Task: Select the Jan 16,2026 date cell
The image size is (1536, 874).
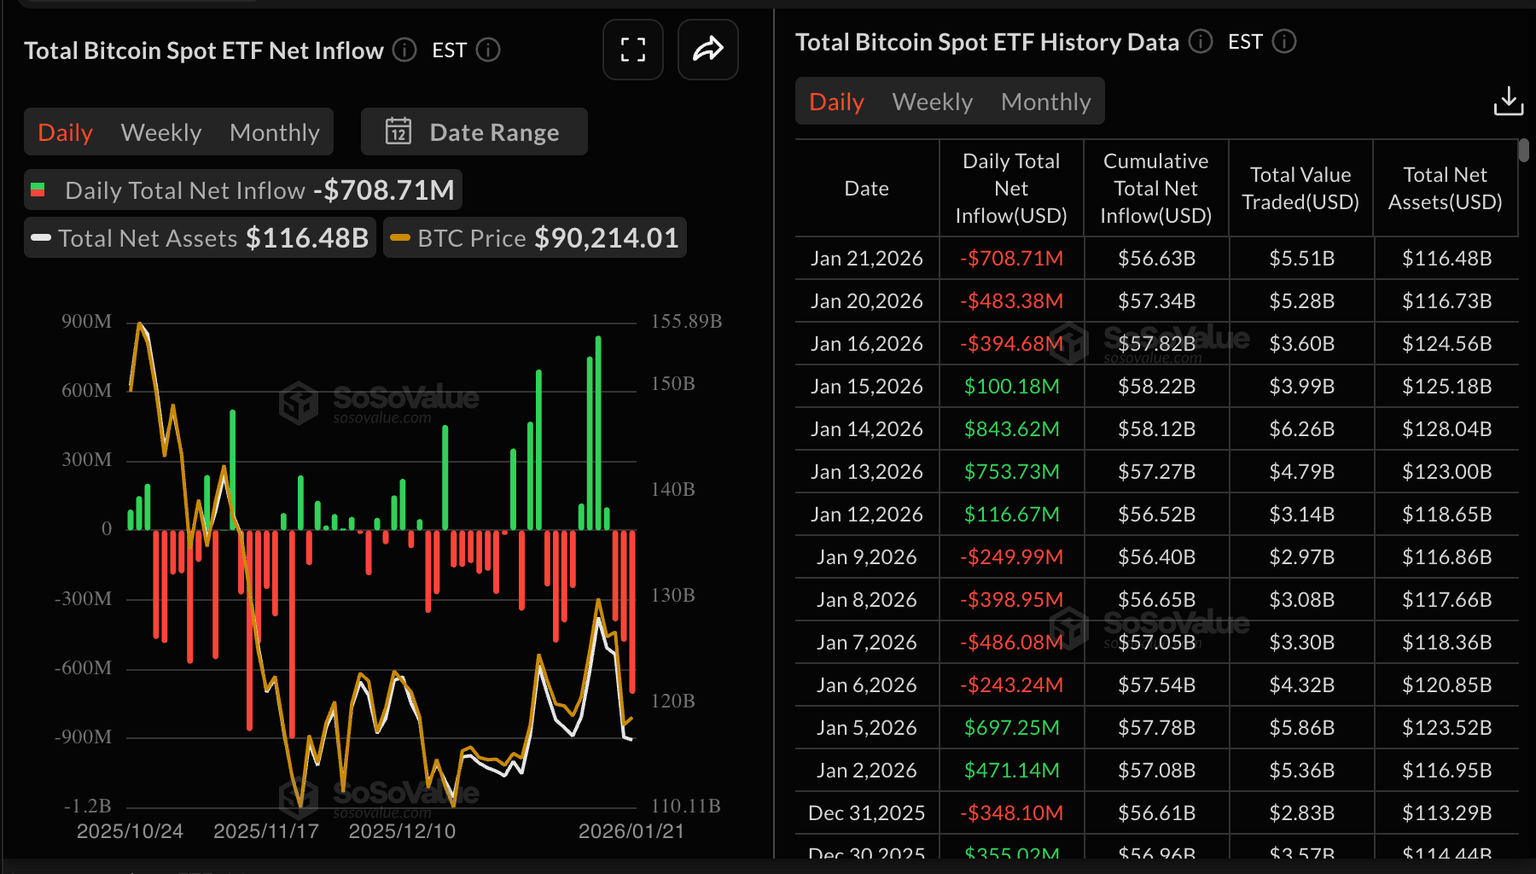Action: pyautogui.click(x=867, y=344)
